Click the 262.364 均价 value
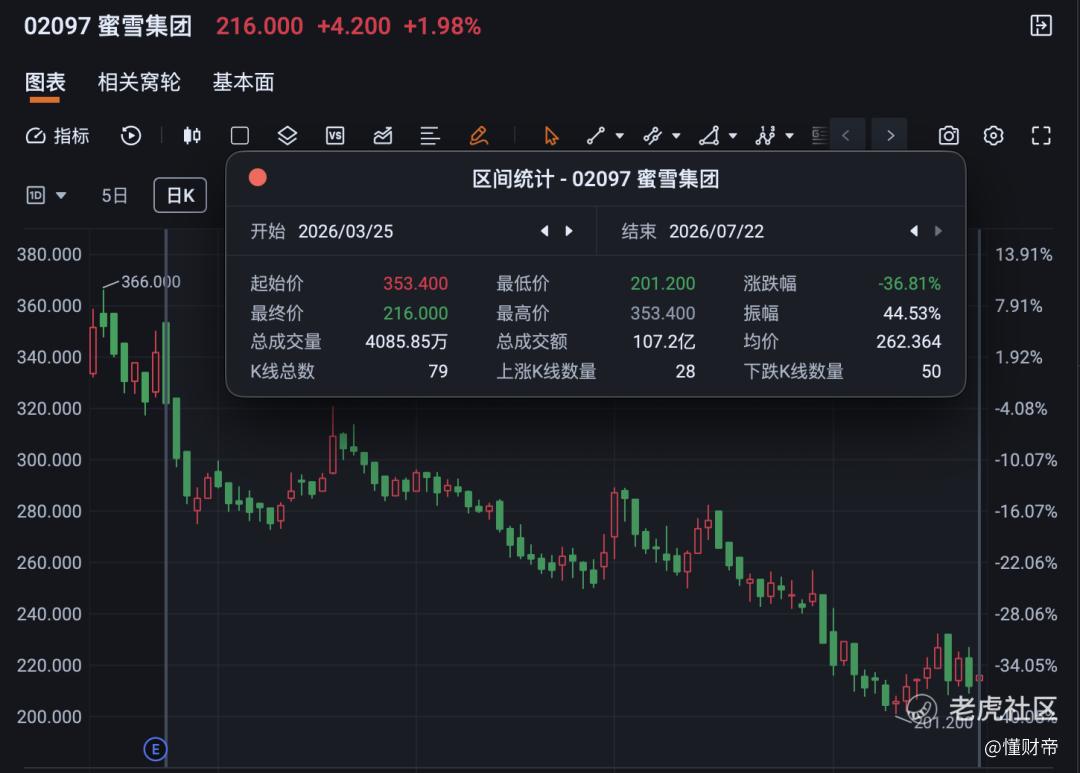This screenshot has width=1080, height=773. [x=908, y=342]
